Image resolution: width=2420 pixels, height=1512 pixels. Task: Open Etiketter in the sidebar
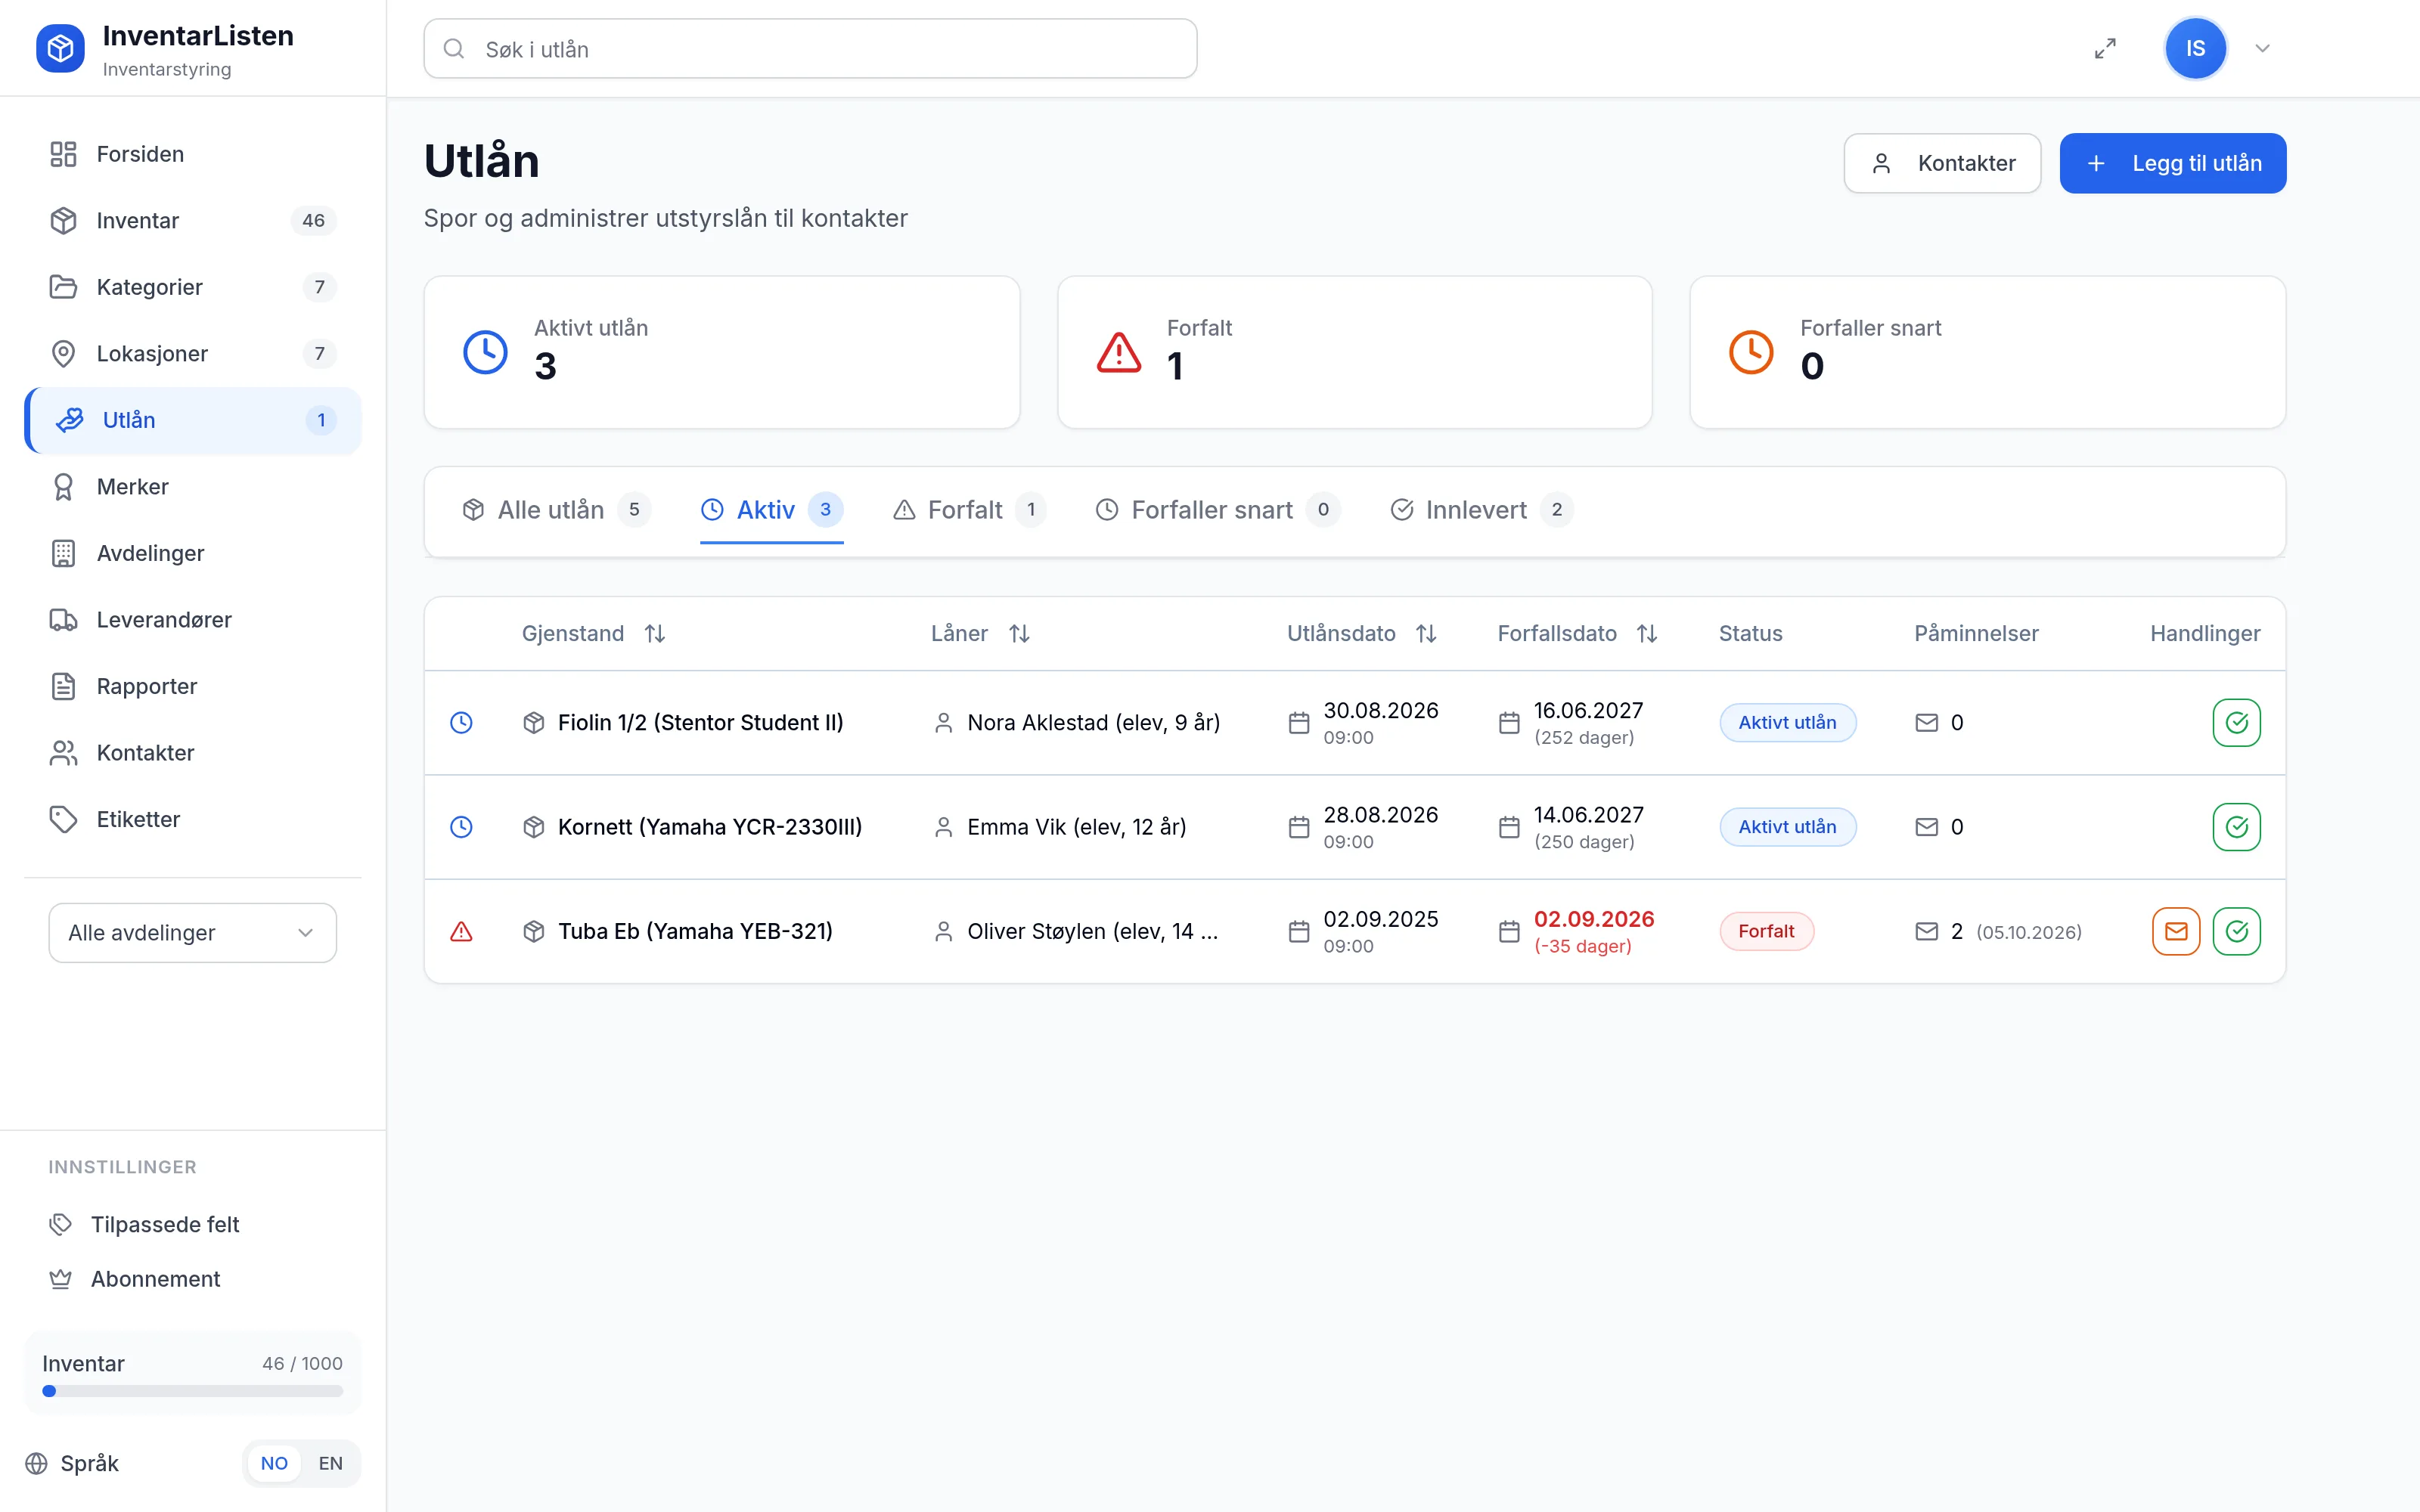(192, 819)
